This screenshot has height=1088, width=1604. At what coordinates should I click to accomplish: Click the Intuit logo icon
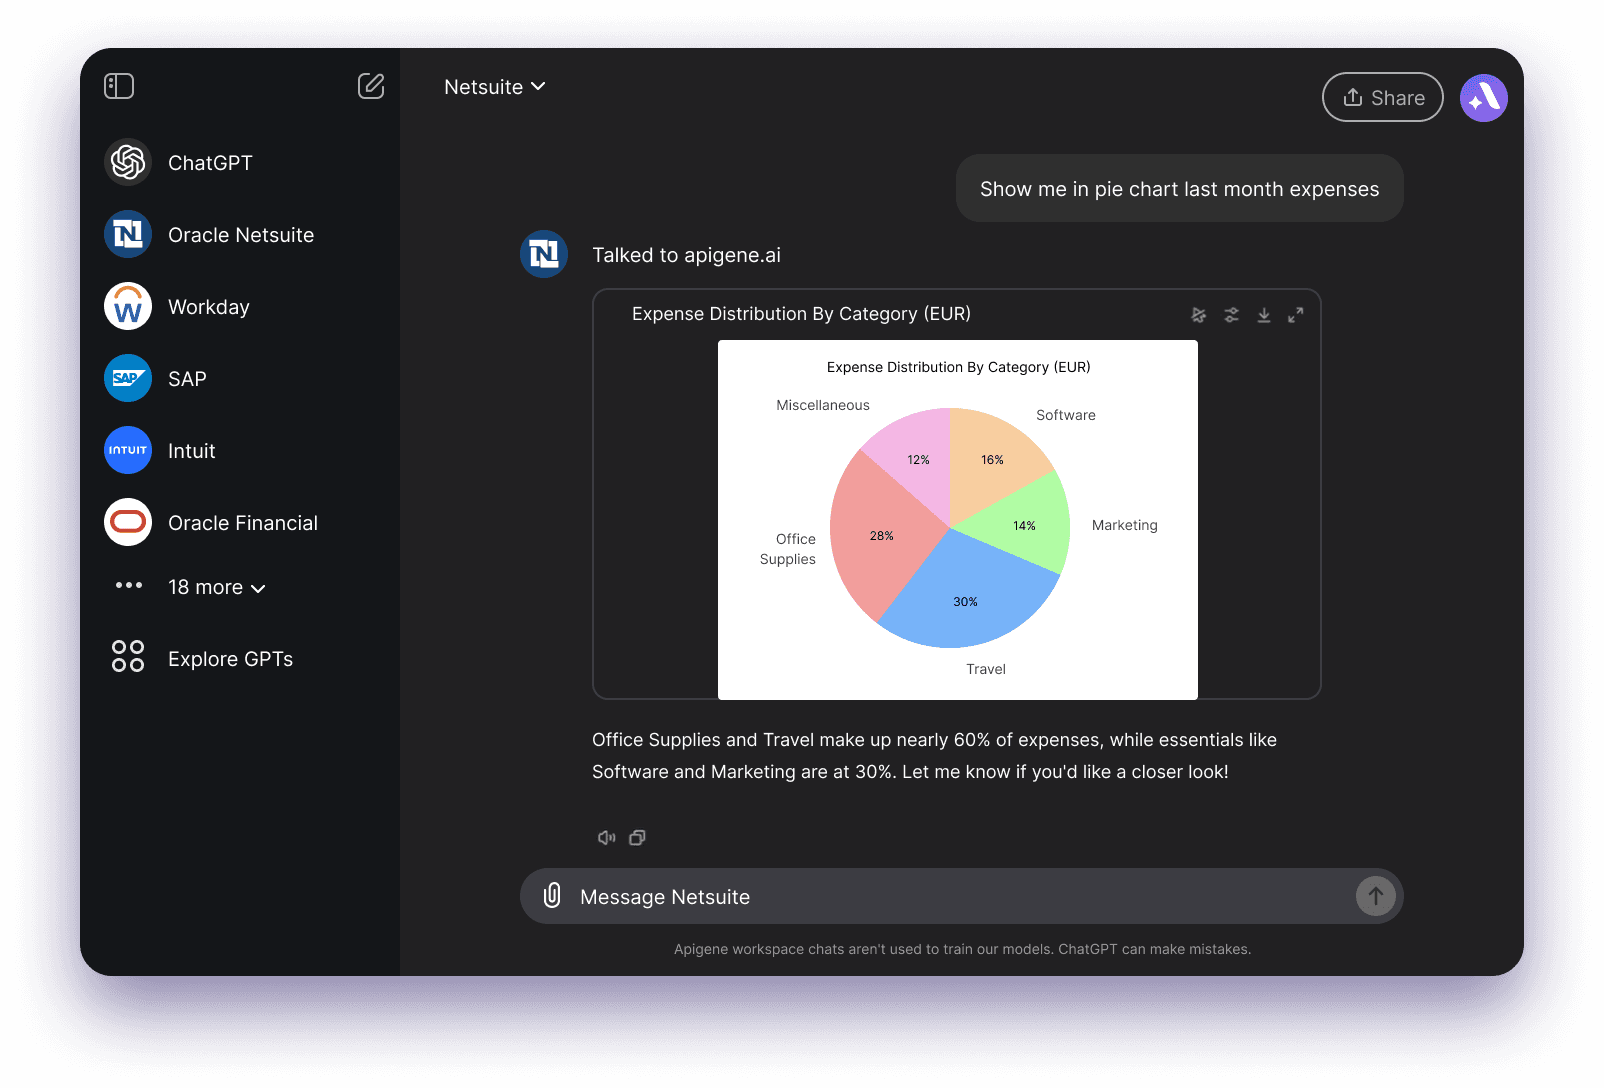[128, 450]
